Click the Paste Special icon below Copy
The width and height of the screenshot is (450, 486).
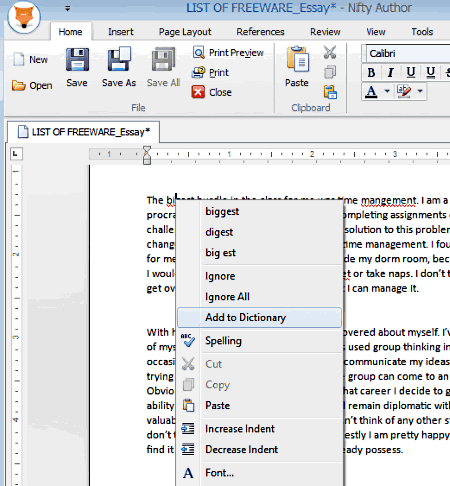[x=330, y=92]
